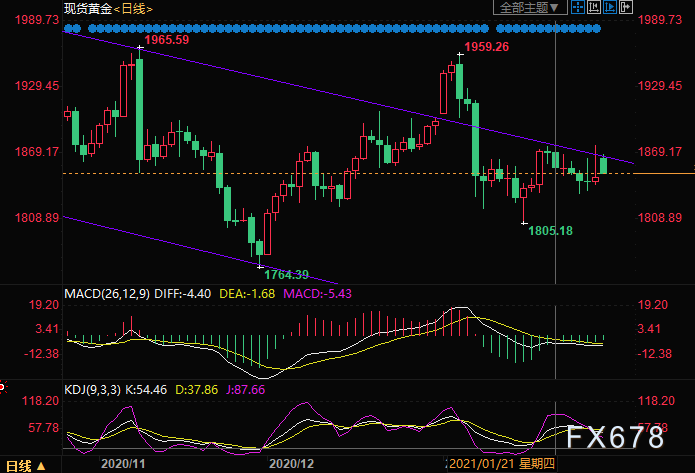
Task: Click the right MACD axis 19.20 label
Action: 652,305
